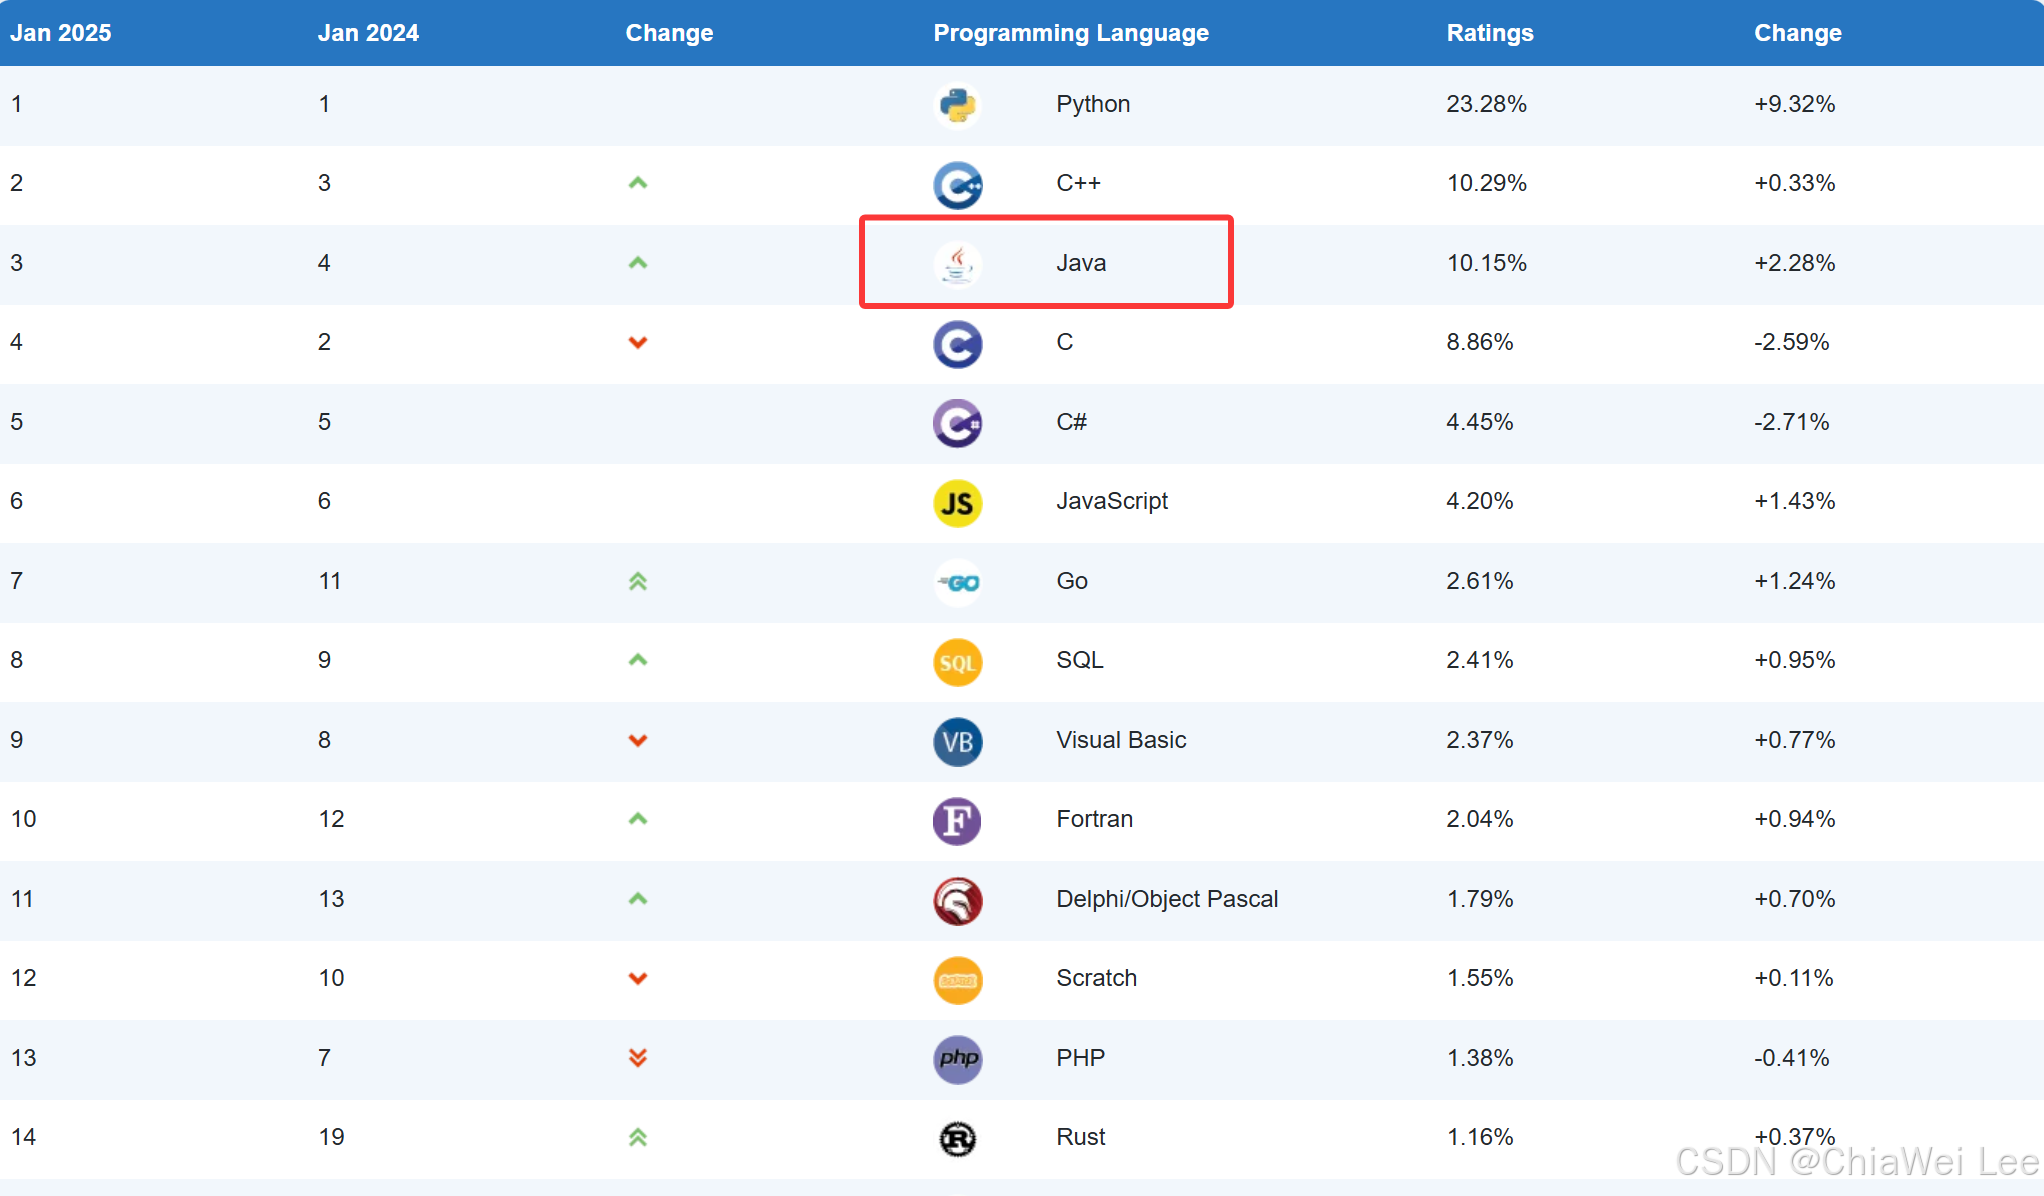Click the Rust gear logo icon
This screenshot has height=1196, width=2044.
(957, 1139)
